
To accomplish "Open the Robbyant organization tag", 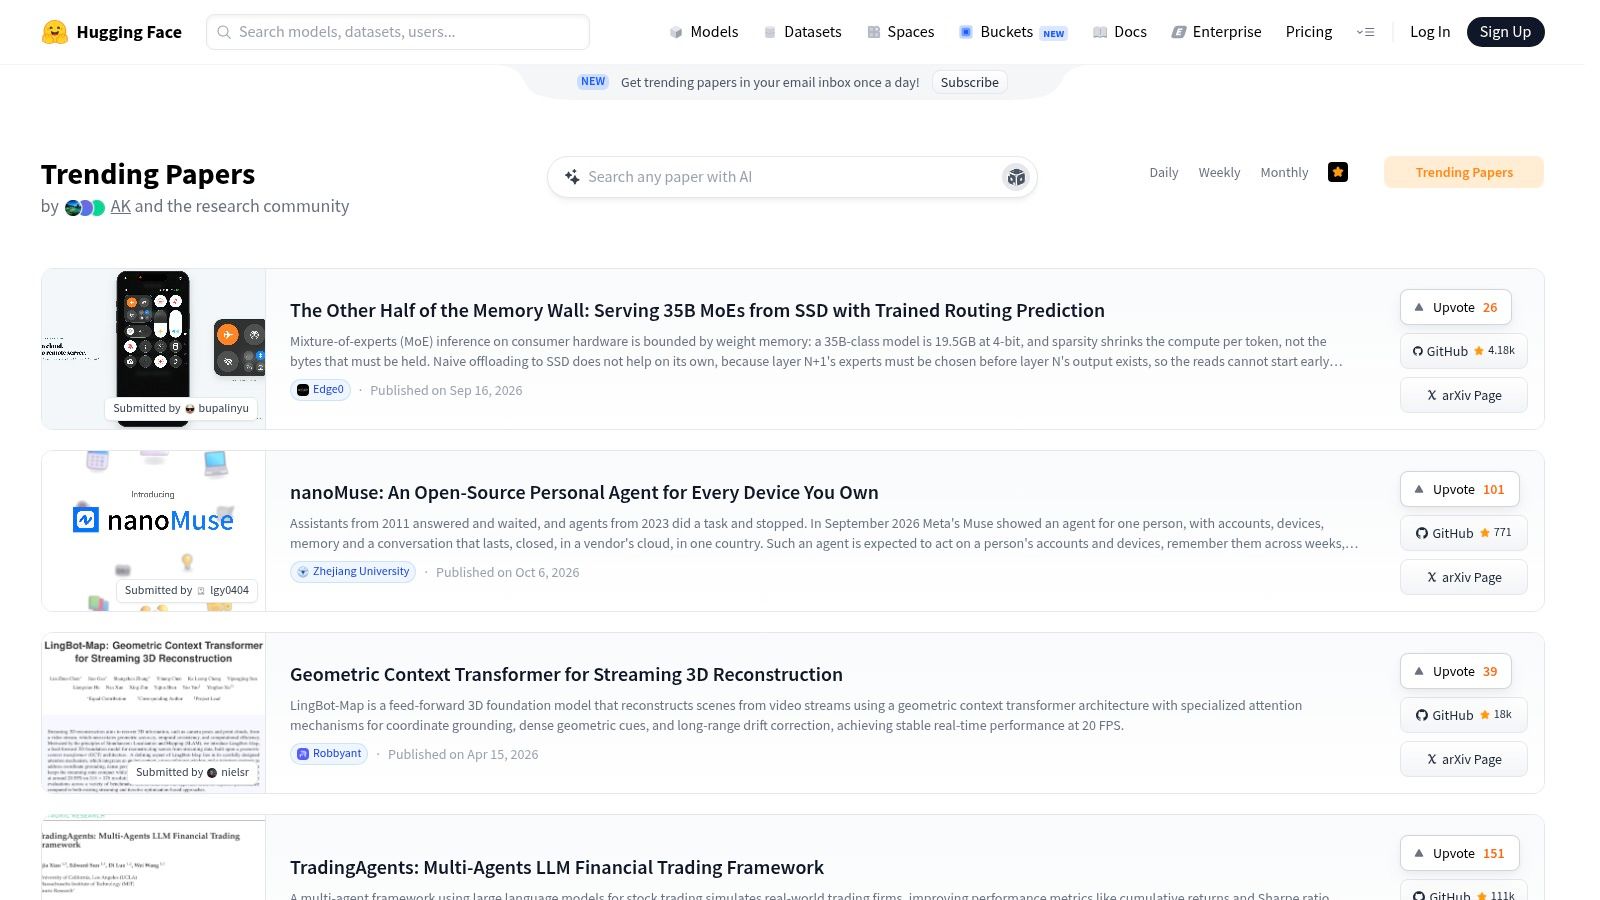I will pos(329,754).
